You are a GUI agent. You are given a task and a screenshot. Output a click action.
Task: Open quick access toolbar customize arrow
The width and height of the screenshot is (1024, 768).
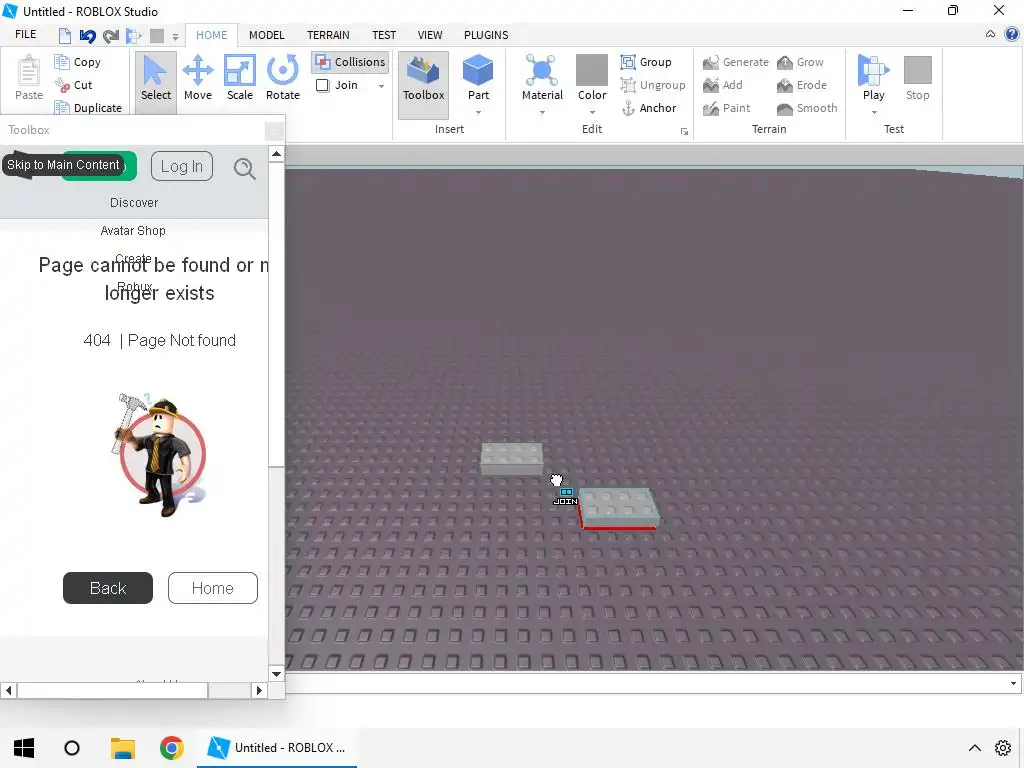coord(175,37)
